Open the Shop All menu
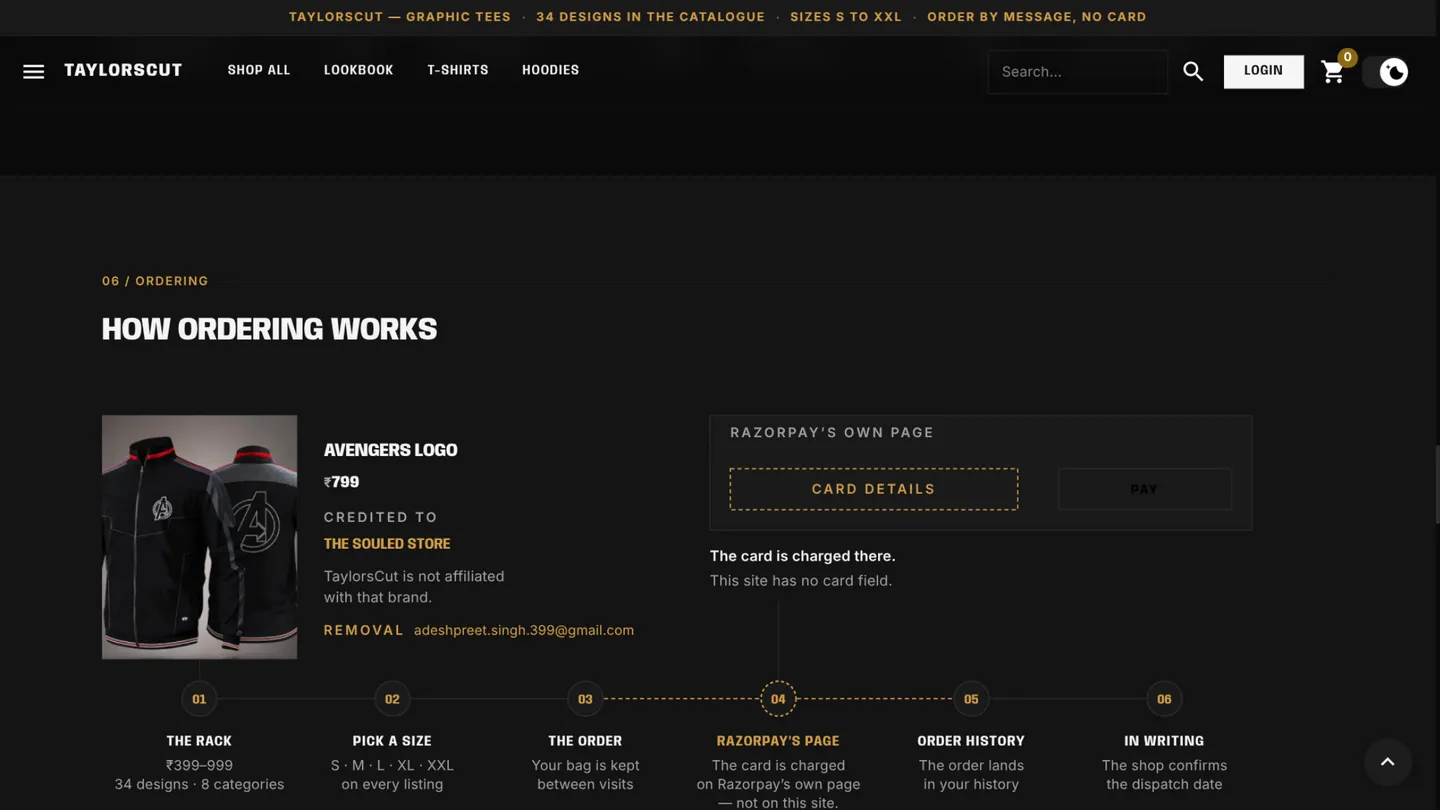1440x810 pixels. click(x=259, y=70)
